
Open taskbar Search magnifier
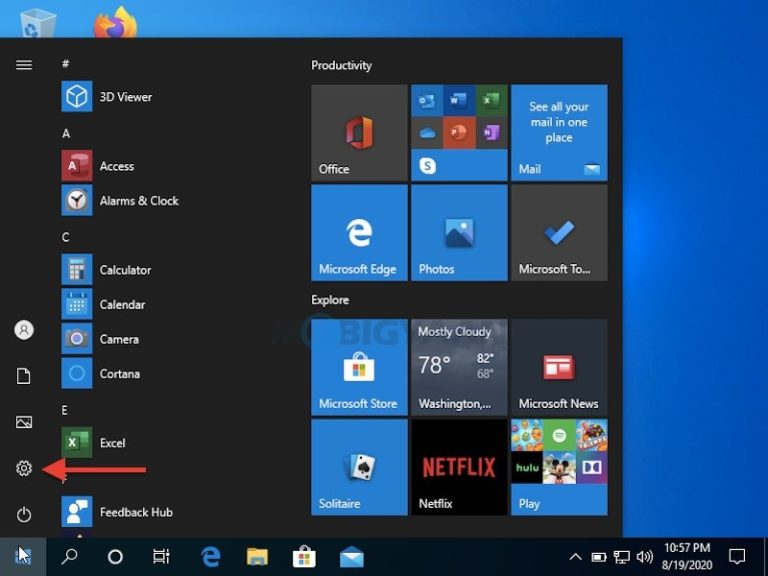[x=69, y=556]
